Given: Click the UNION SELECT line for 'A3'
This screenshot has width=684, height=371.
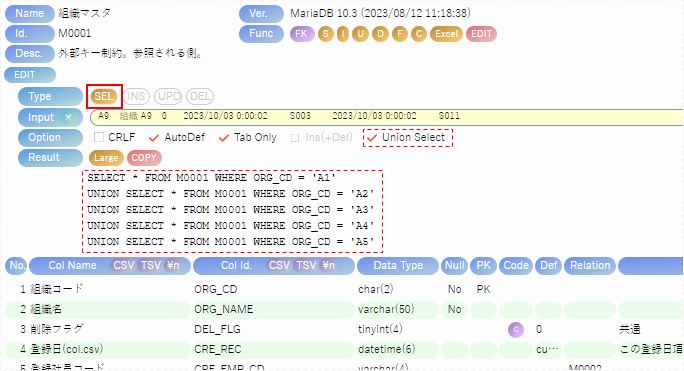Looking at the screenshot, I should [x=231, y=210].
